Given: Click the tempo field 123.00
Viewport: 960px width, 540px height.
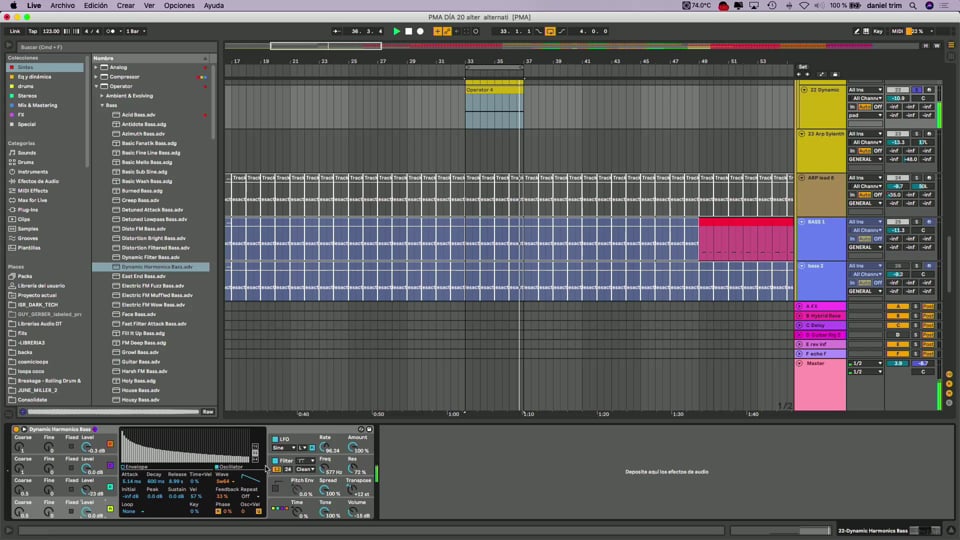Looking at the screenshot, I should click(x=51, y=31).
